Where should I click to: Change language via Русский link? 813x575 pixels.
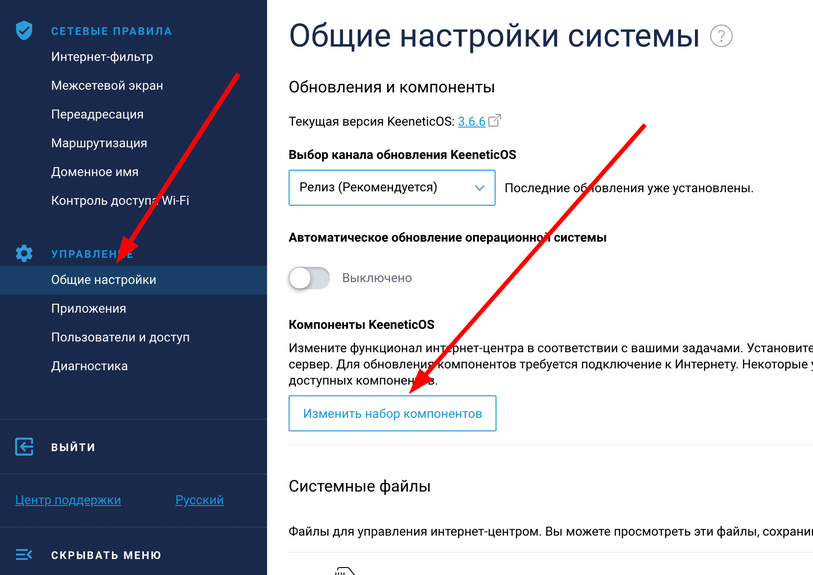point(199,500)
